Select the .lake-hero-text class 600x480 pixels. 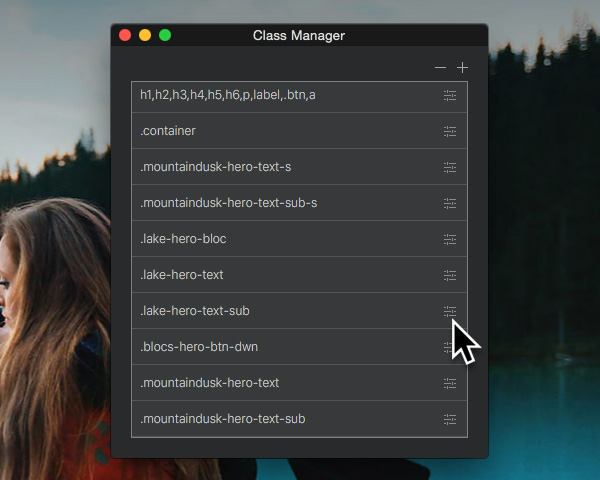(299, 275)
